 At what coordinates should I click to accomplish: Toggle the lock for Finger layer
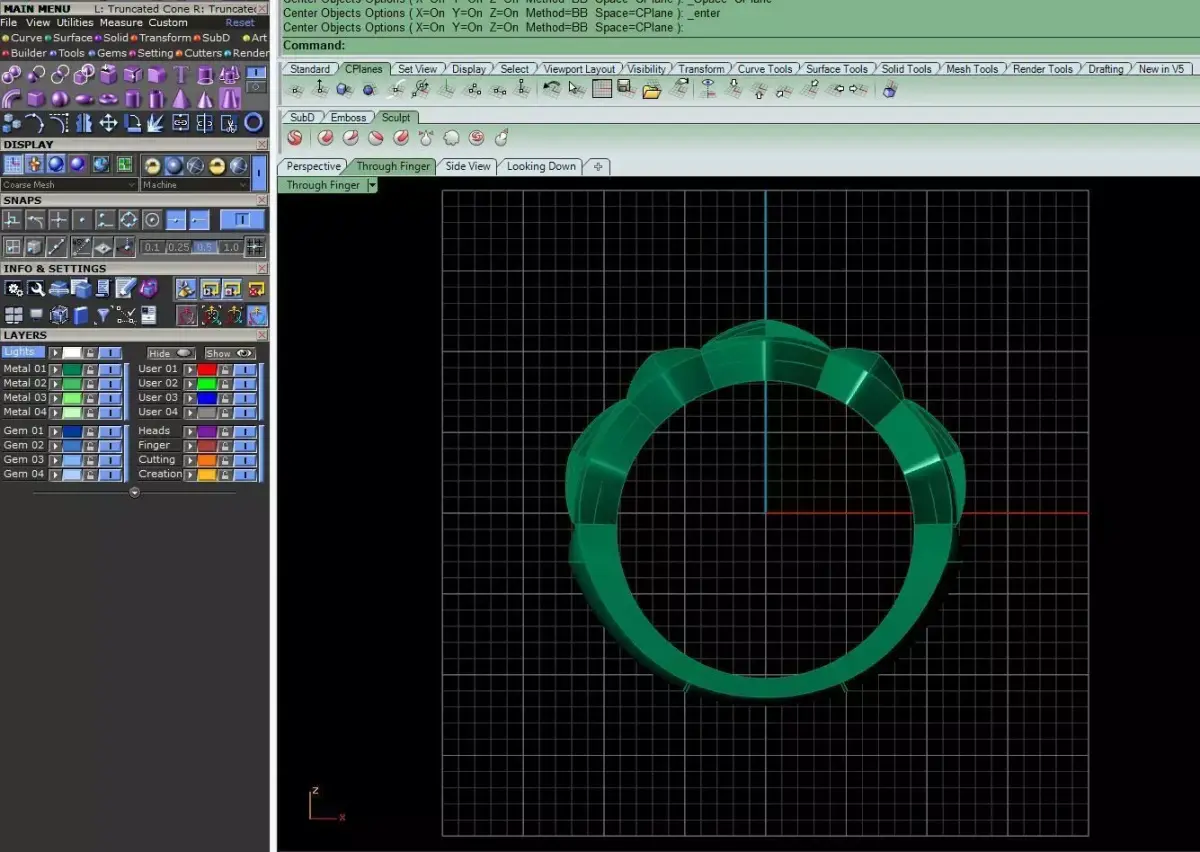pyautogui.click(x=225, y=445)
